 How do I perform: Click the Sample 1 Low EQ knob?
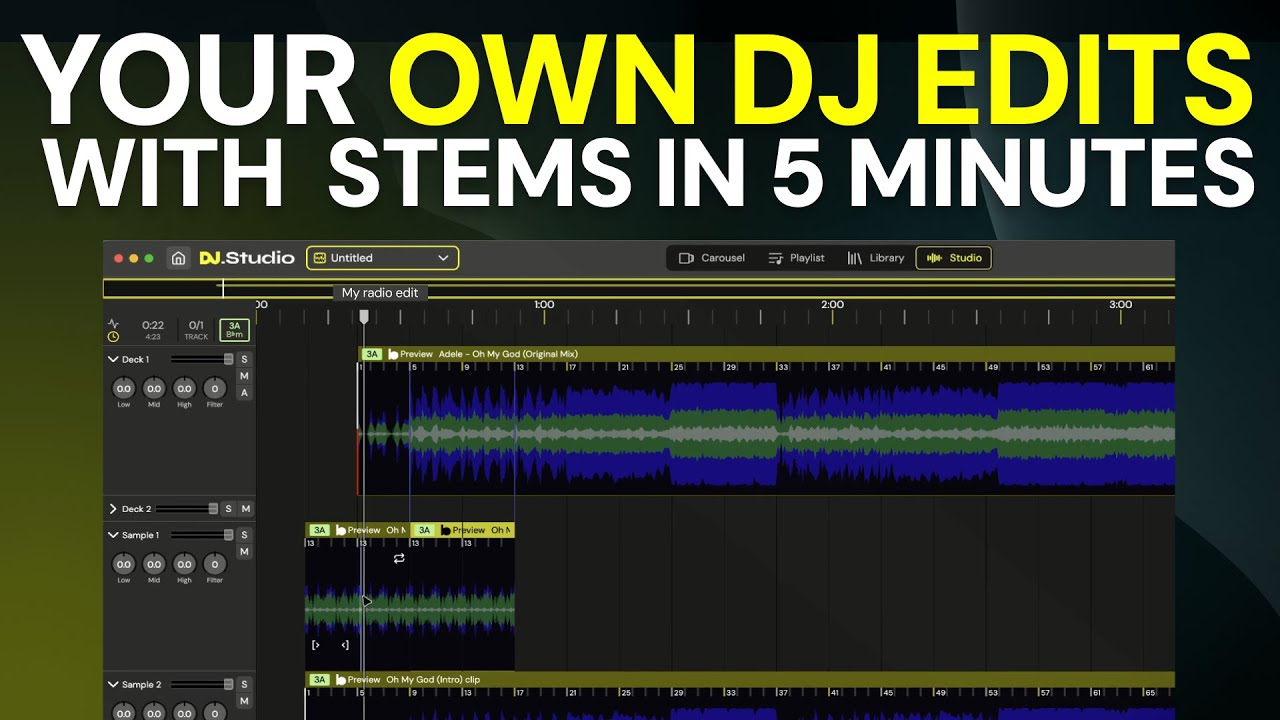(x=123, y=564)
